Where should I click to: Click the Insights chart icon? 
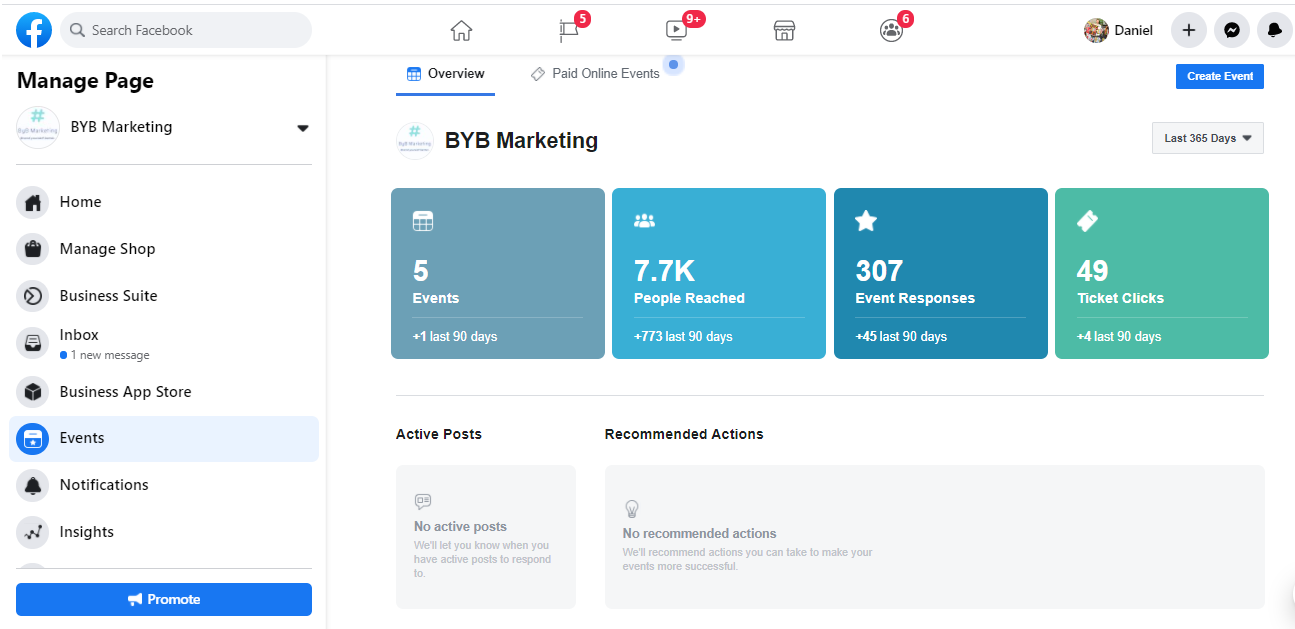coord(33,532)
